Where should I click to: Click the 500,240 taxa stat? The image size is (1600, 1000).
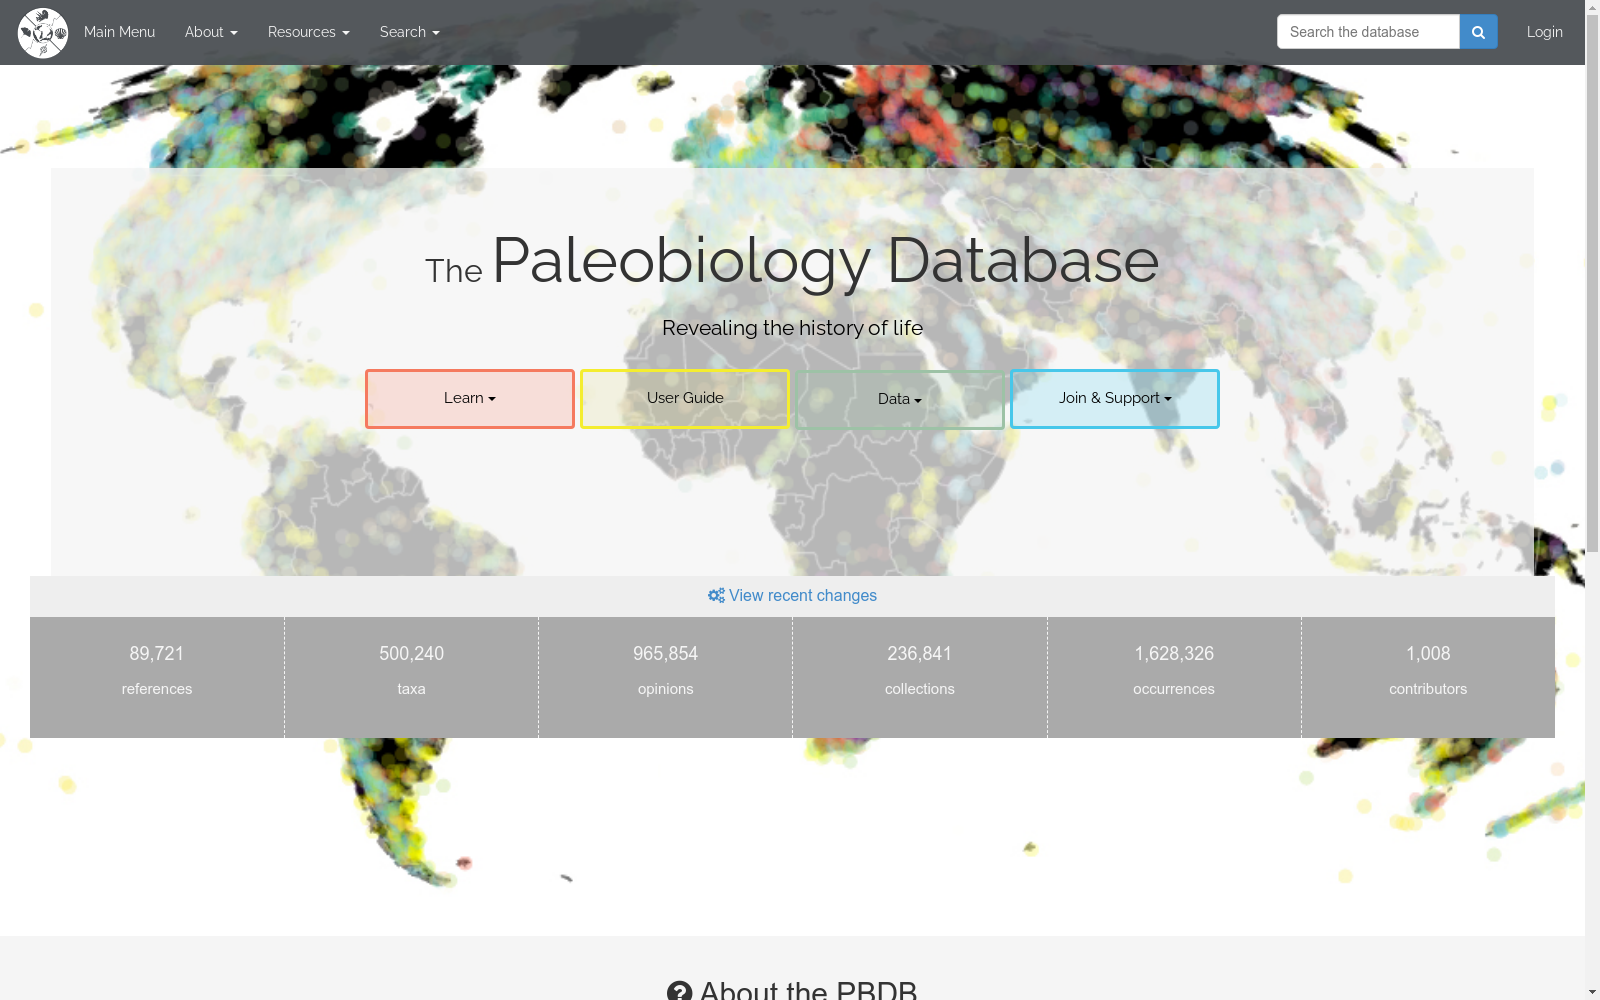pos(411,677)
